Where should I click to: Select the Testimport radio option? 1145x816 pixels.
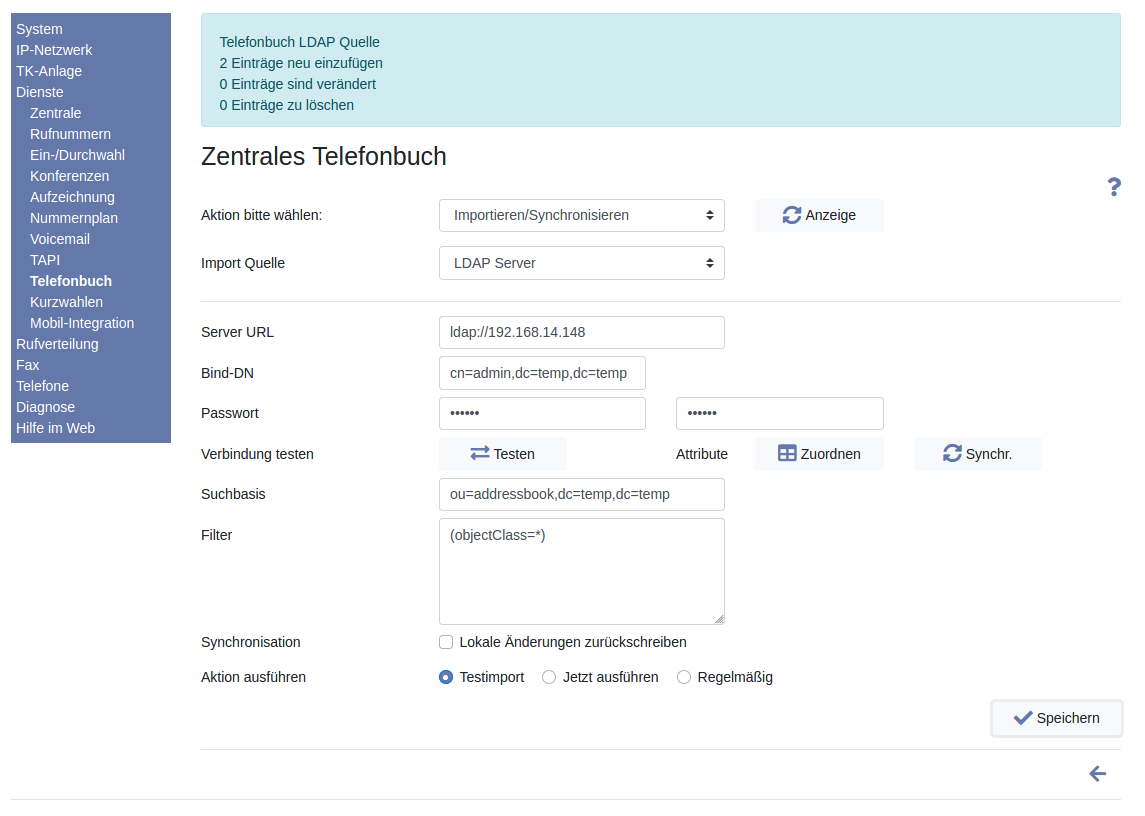(446, 677)
